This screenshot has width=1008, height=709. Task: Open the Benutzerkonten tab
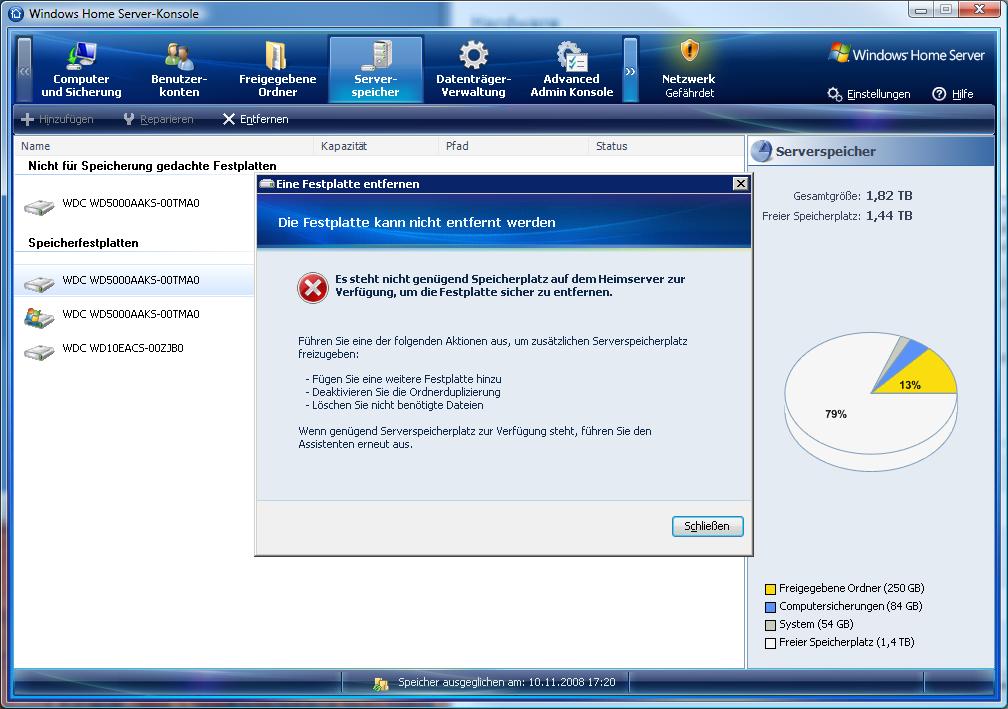click(x=179, y=69)
